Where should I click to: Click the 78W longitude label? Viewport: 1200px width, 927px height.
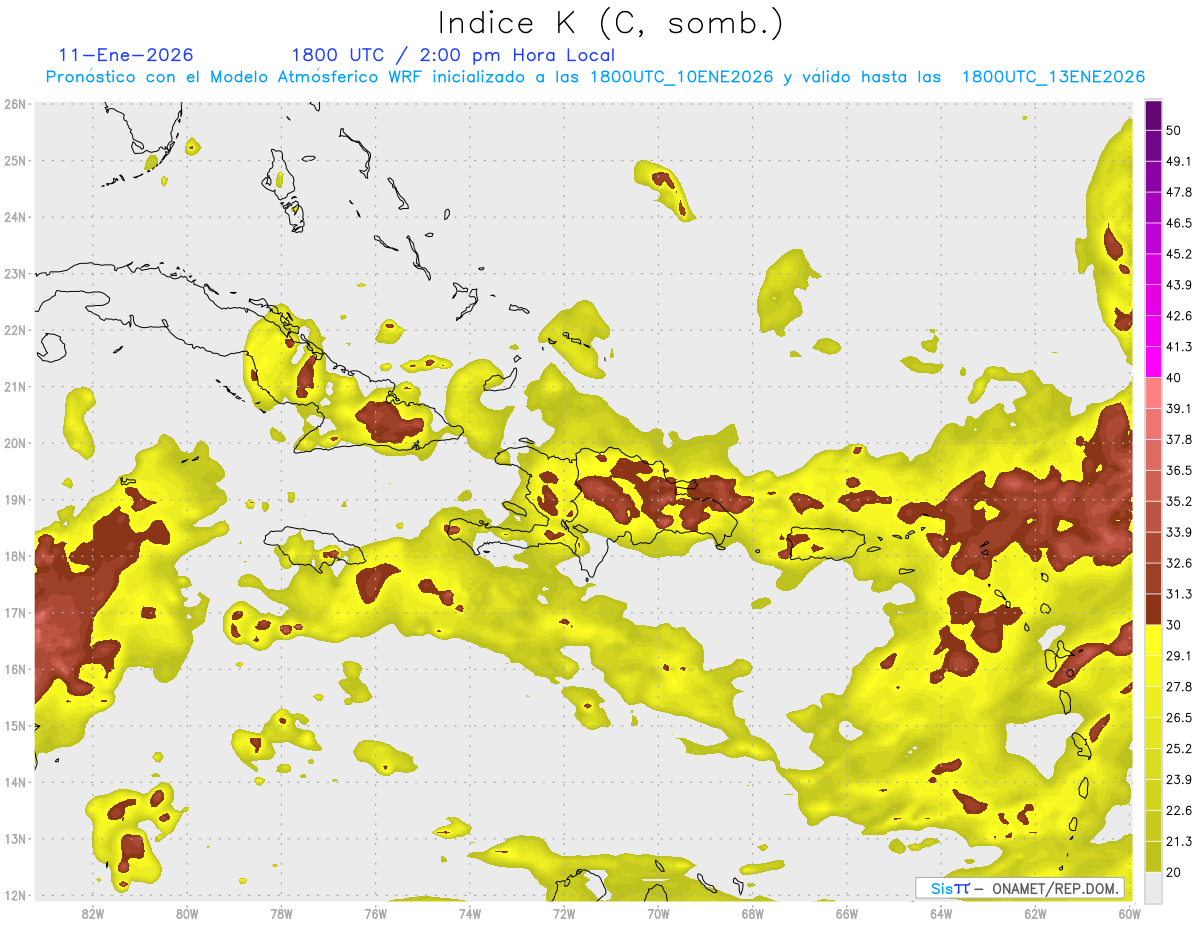(x=281, y=913)
